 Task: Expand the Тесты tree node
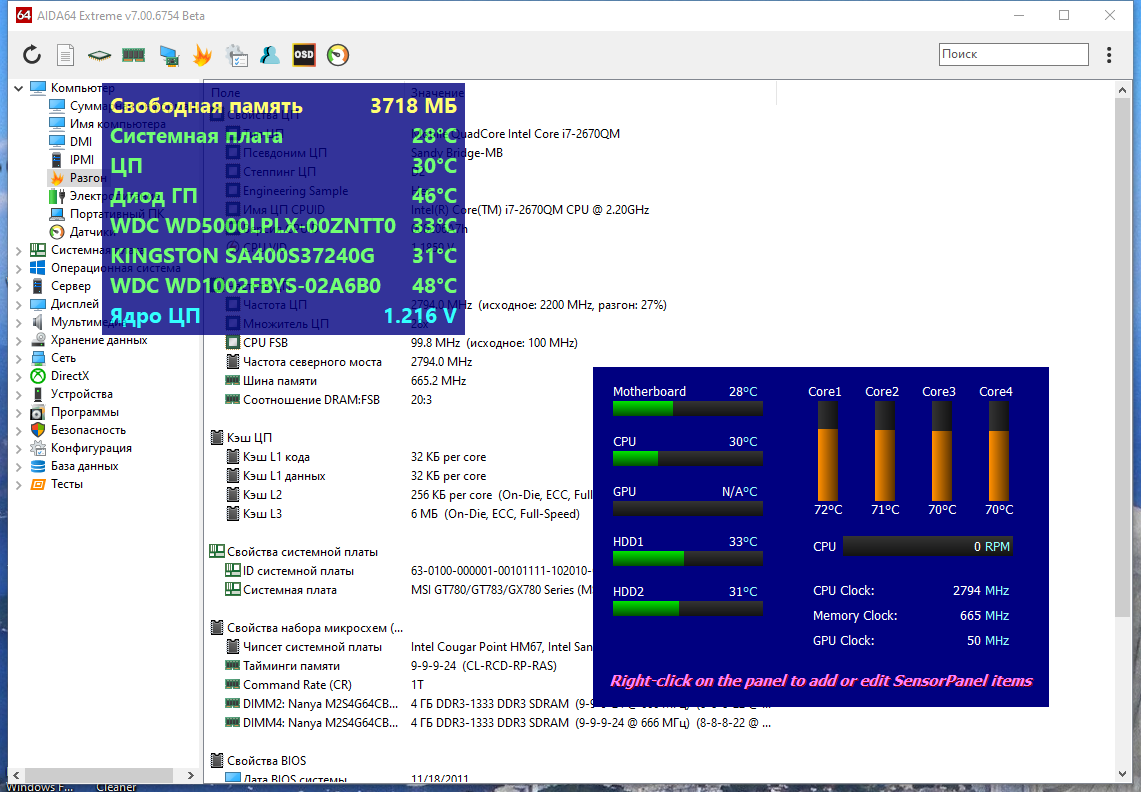click(x=18, y=485)
